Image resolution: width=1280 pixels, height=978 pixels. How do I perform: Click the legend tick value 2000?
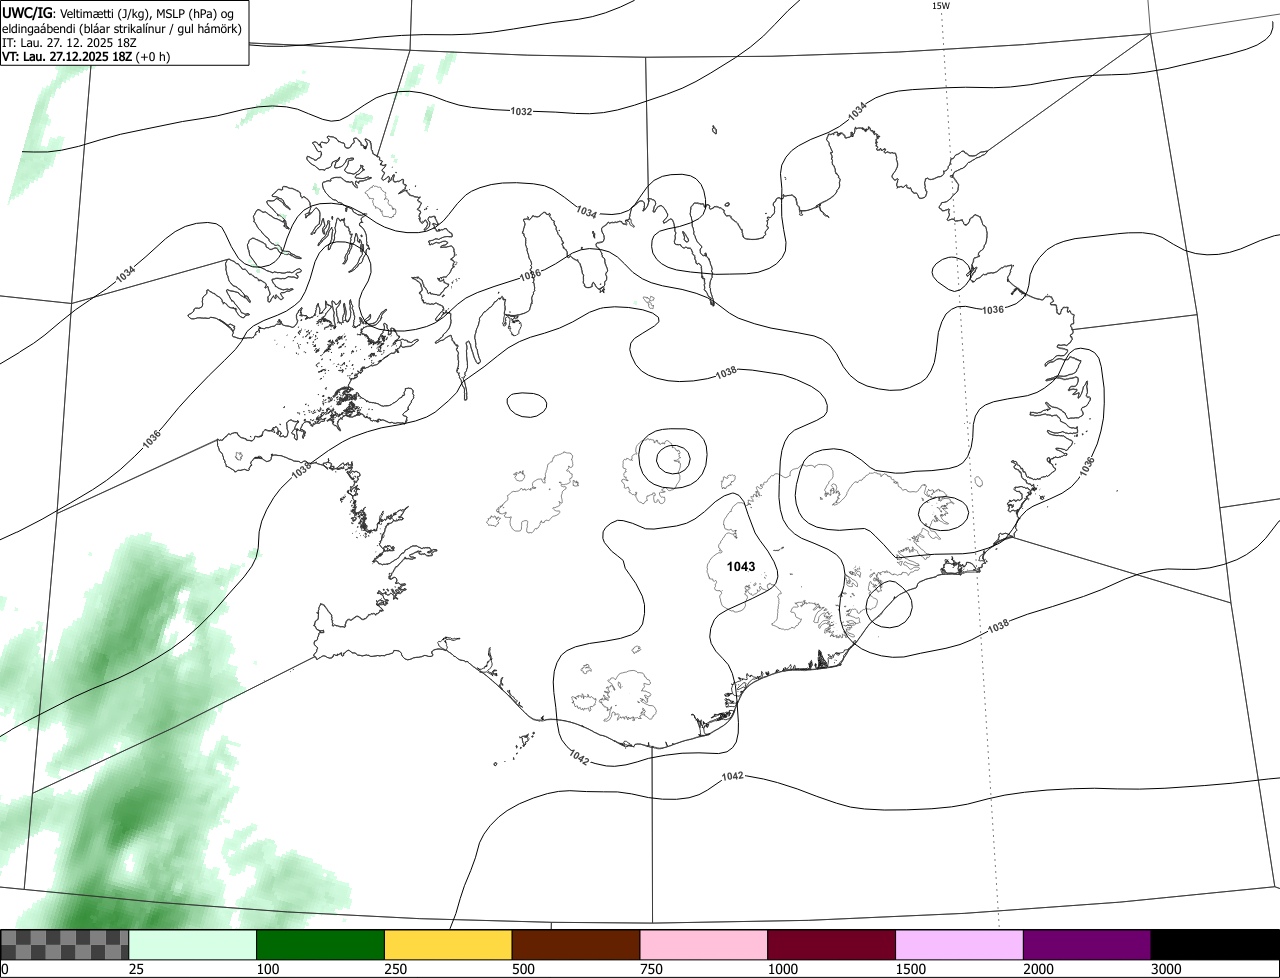point(1039,969)
